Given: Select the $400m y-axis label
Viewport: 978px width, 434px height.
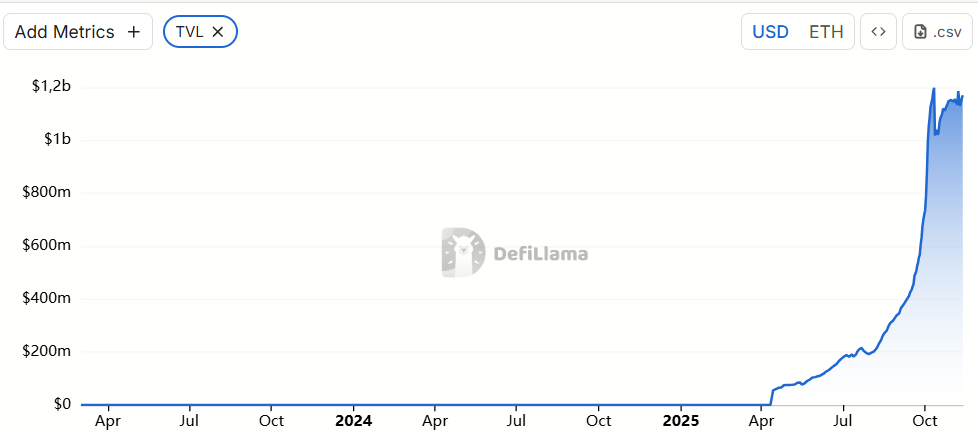Looking at the screenshot, I should 47,299.
